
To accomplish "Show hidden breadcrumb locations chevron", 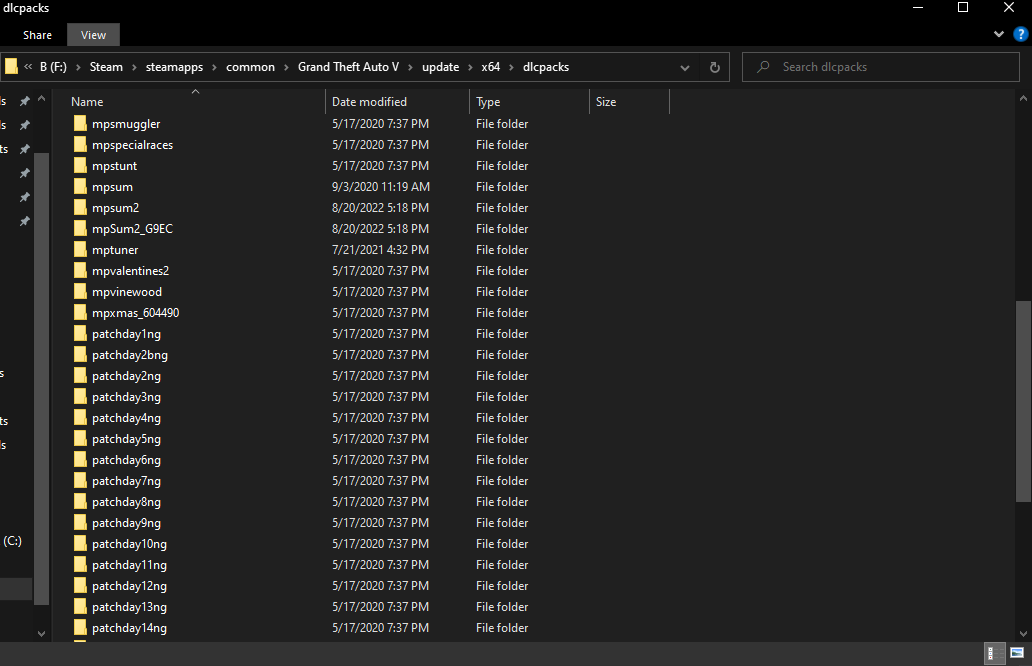I will [x=28, y=66].
